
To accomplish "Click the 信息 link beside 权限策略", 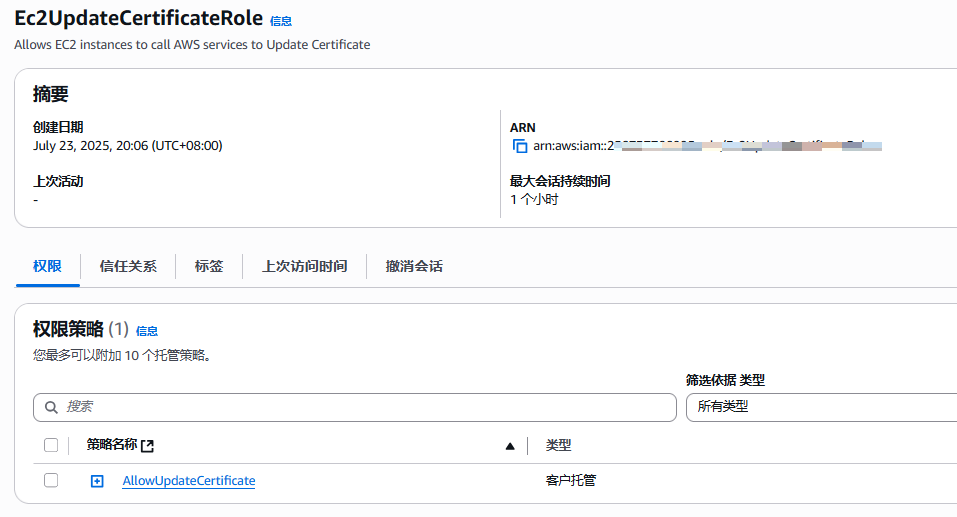I will (x=146, y=331).
